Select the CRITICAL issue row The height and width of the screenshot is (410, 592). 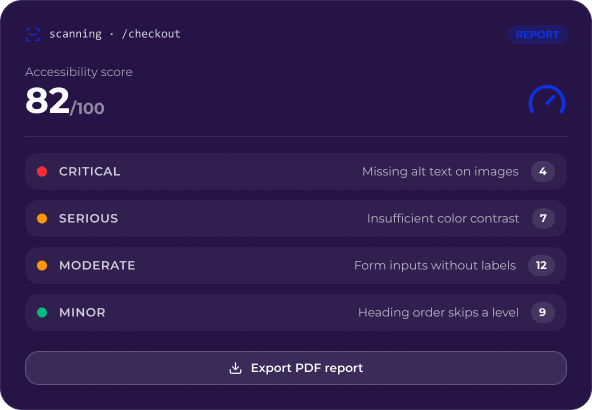coord(296,171)
